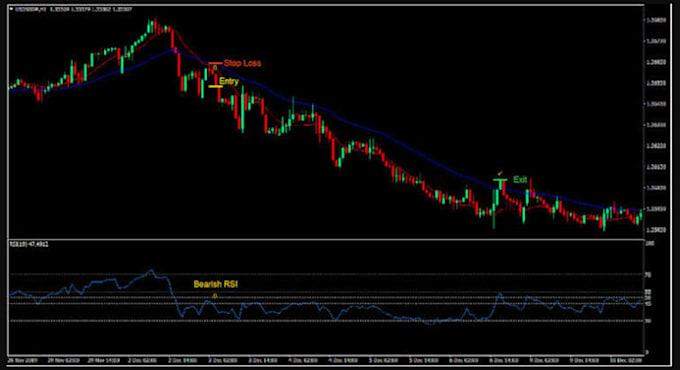Click the green Exit horizontal line marker

click(x=500, y=180)
